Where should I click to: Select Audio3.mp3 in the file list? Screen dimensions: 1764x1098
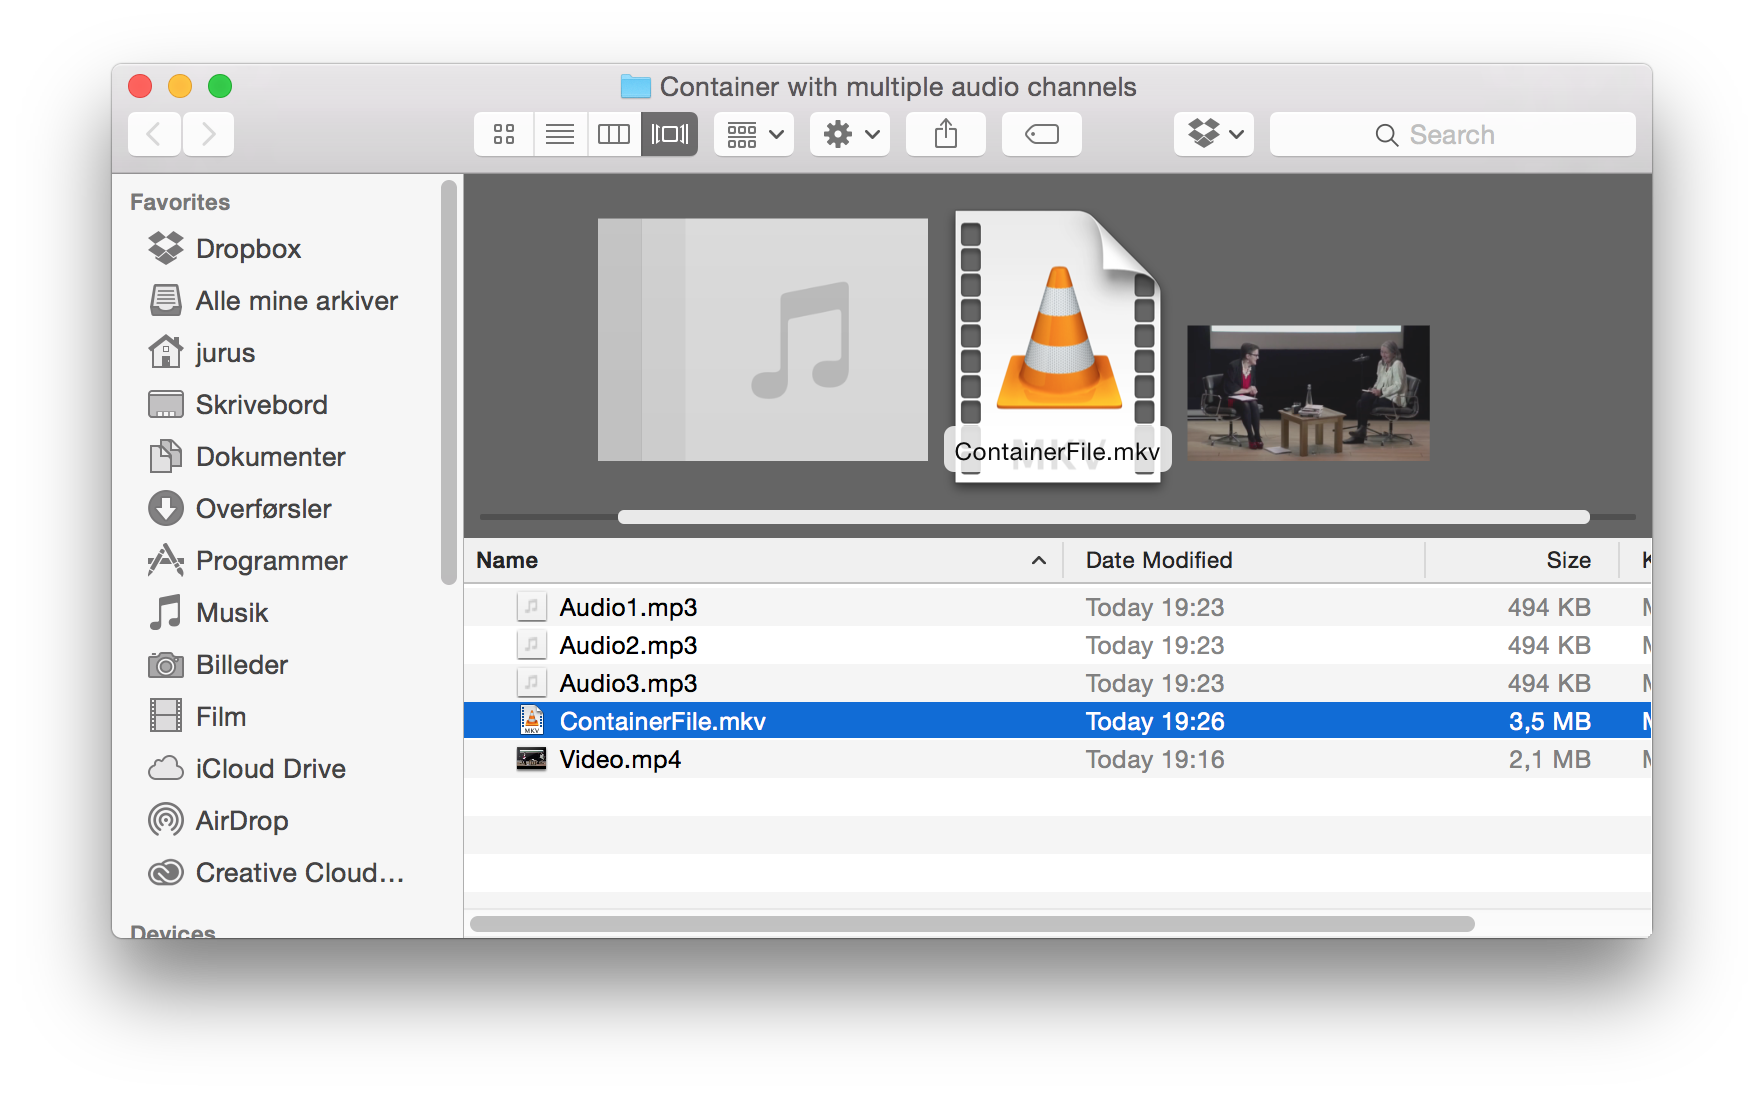[x=1057, y=683]
